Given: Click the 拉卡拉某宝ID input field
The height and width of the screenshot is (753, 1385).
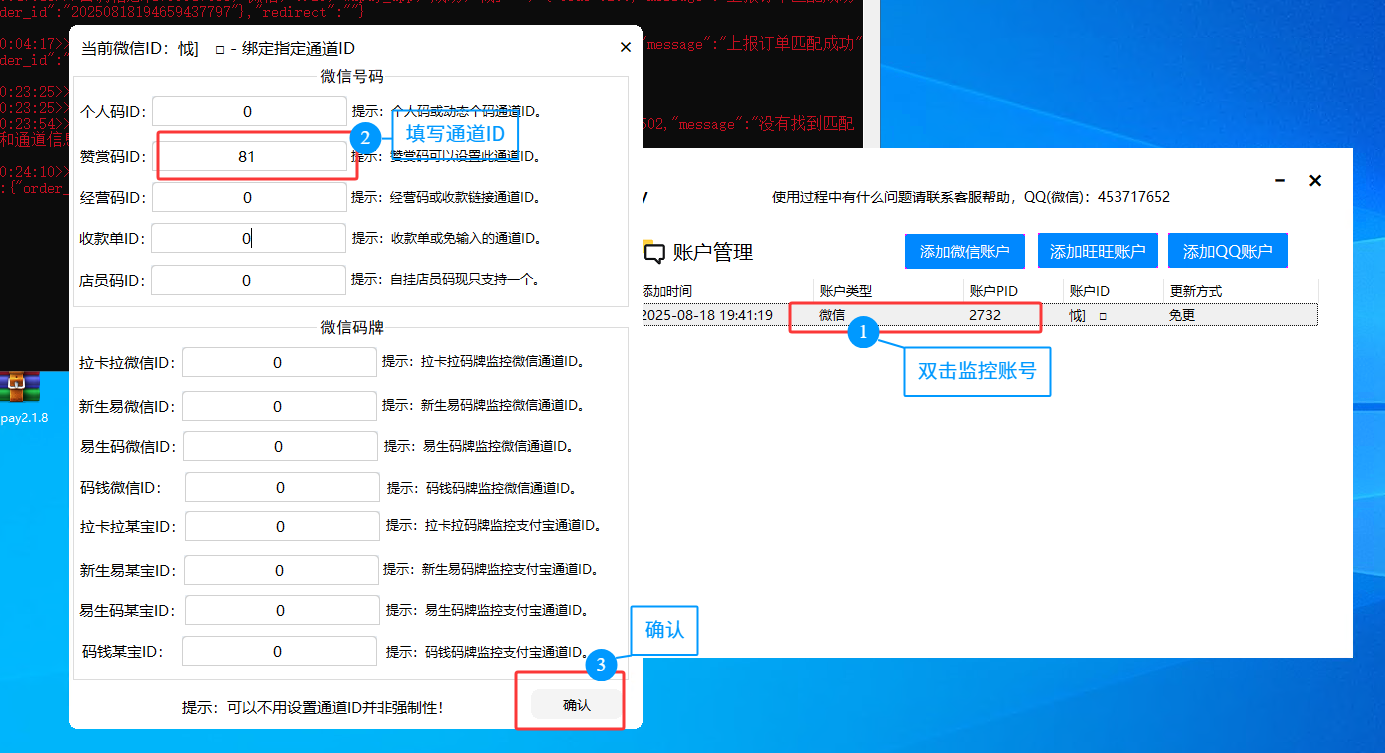Looking at the screenshot, I should (x=281, y=526).
